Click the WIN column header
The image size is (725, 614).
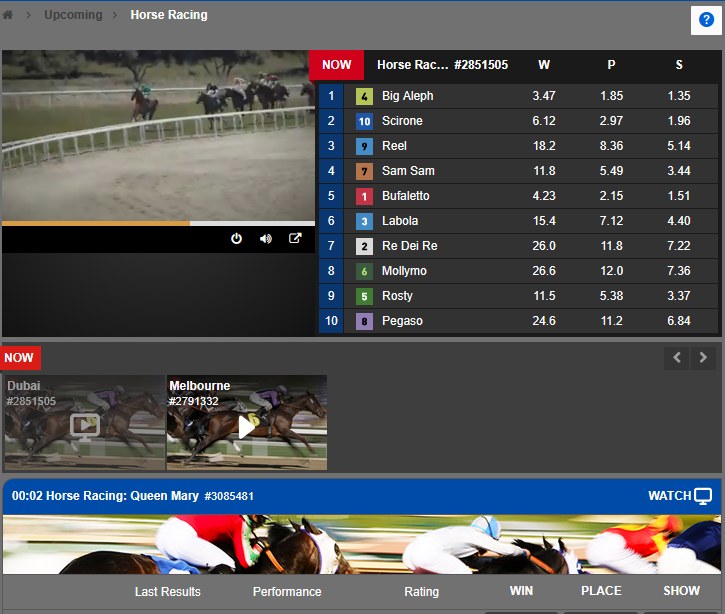click(x=521, y=591)
